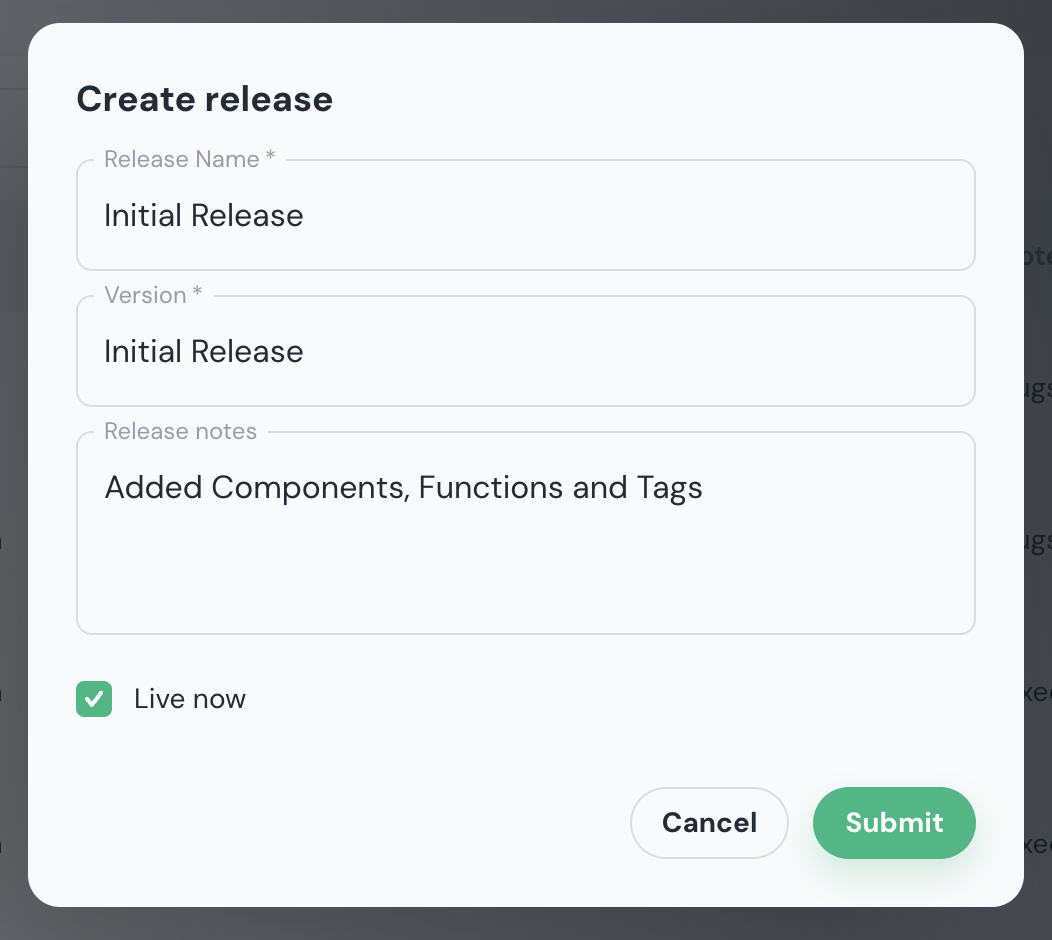Click inside the Release Name field
Image resolution: width=1052 pixels, height=940 pixels.
tap(526, 215)
